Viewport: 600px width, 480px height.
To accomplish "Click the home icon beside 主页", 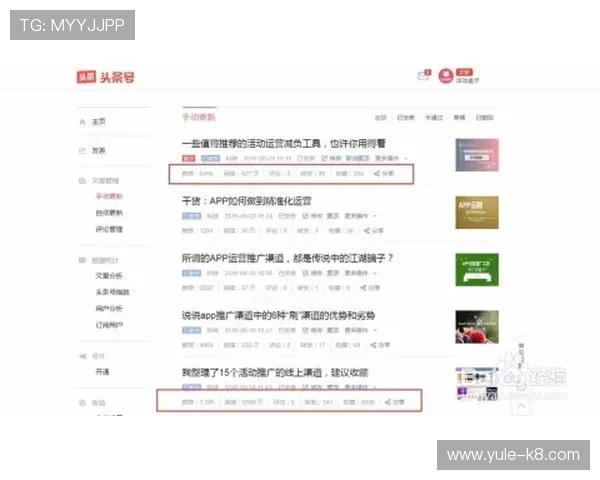I will 82,122.
